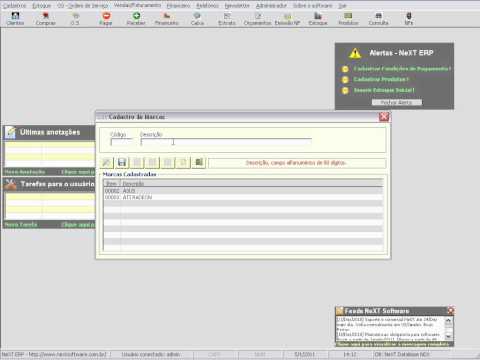Select the ASUS row in Marcas Cadastradas

click(x=243, y=191)
